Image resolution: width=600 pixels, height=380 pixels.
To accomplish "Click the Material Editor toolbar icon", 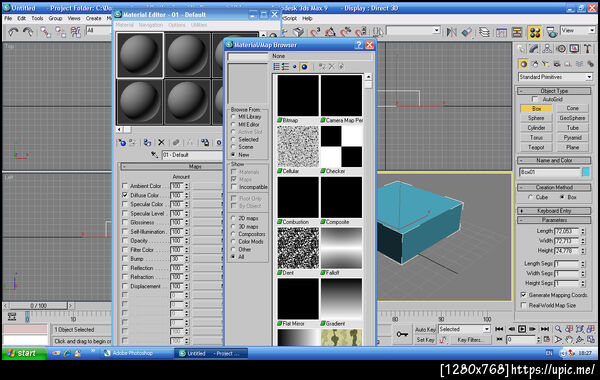I will 535,33.
